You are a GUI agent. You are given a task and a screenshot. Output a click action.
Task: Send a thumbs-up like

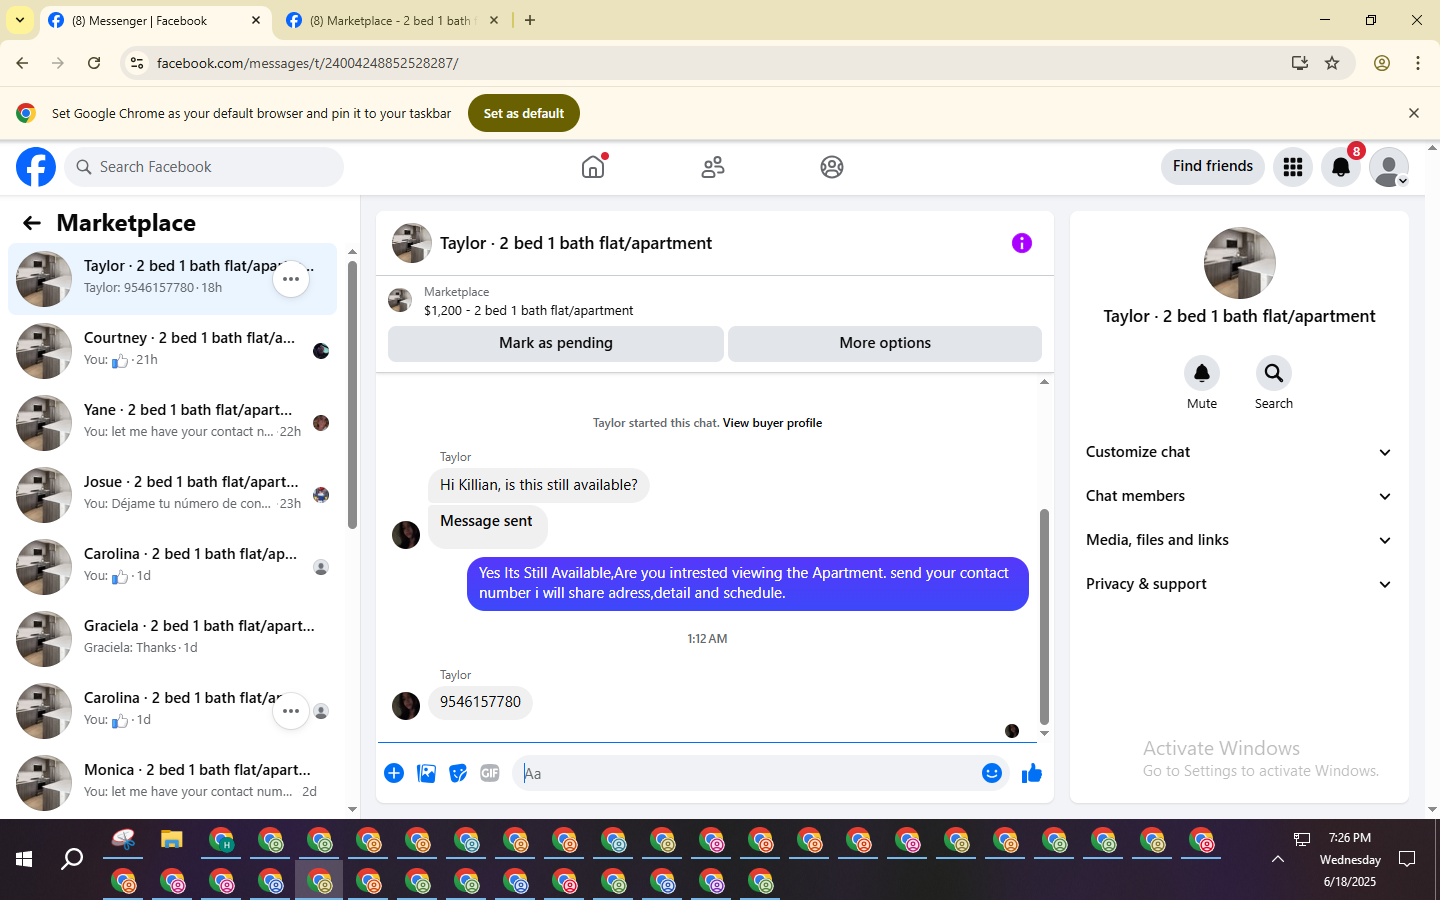[1032, 773]
